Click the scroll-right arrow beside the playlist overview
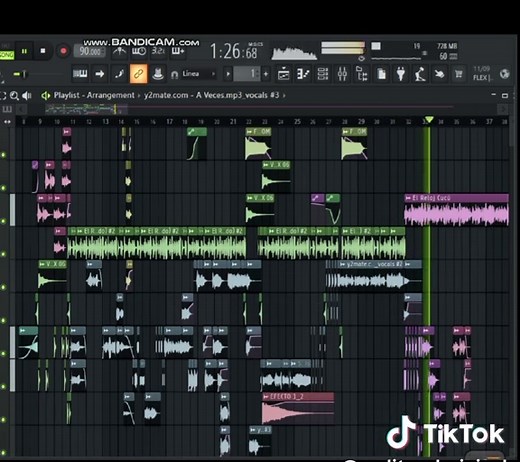520x462 pixels. 502,109
